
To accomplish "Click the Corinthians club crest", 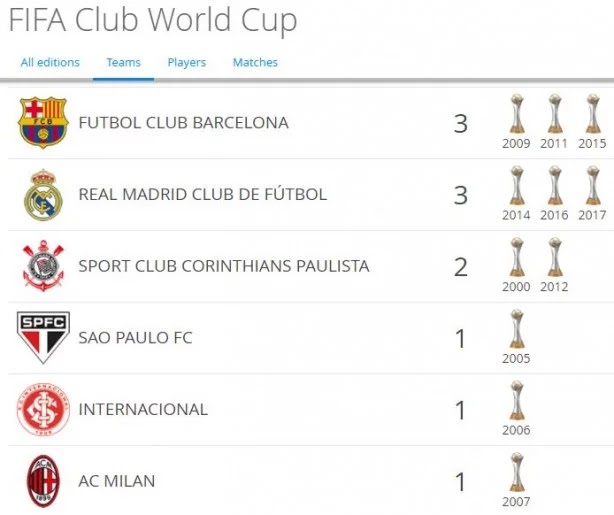I will click(x=43, y=266).
